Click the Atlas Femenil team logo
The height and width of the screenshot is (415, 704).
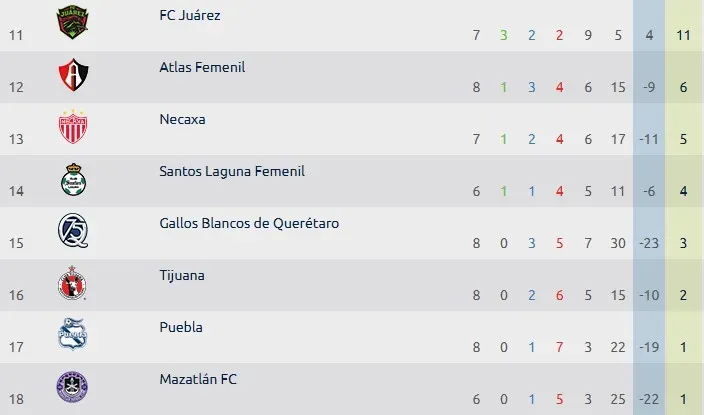pyautogui.click(x=73, y=75)
